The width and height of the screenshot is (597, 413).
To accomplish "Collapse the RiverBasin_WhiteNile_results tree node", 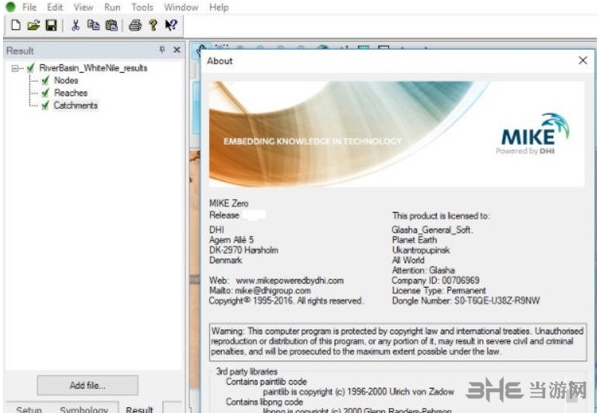I will pyautogui.click(x=15, y=69).
